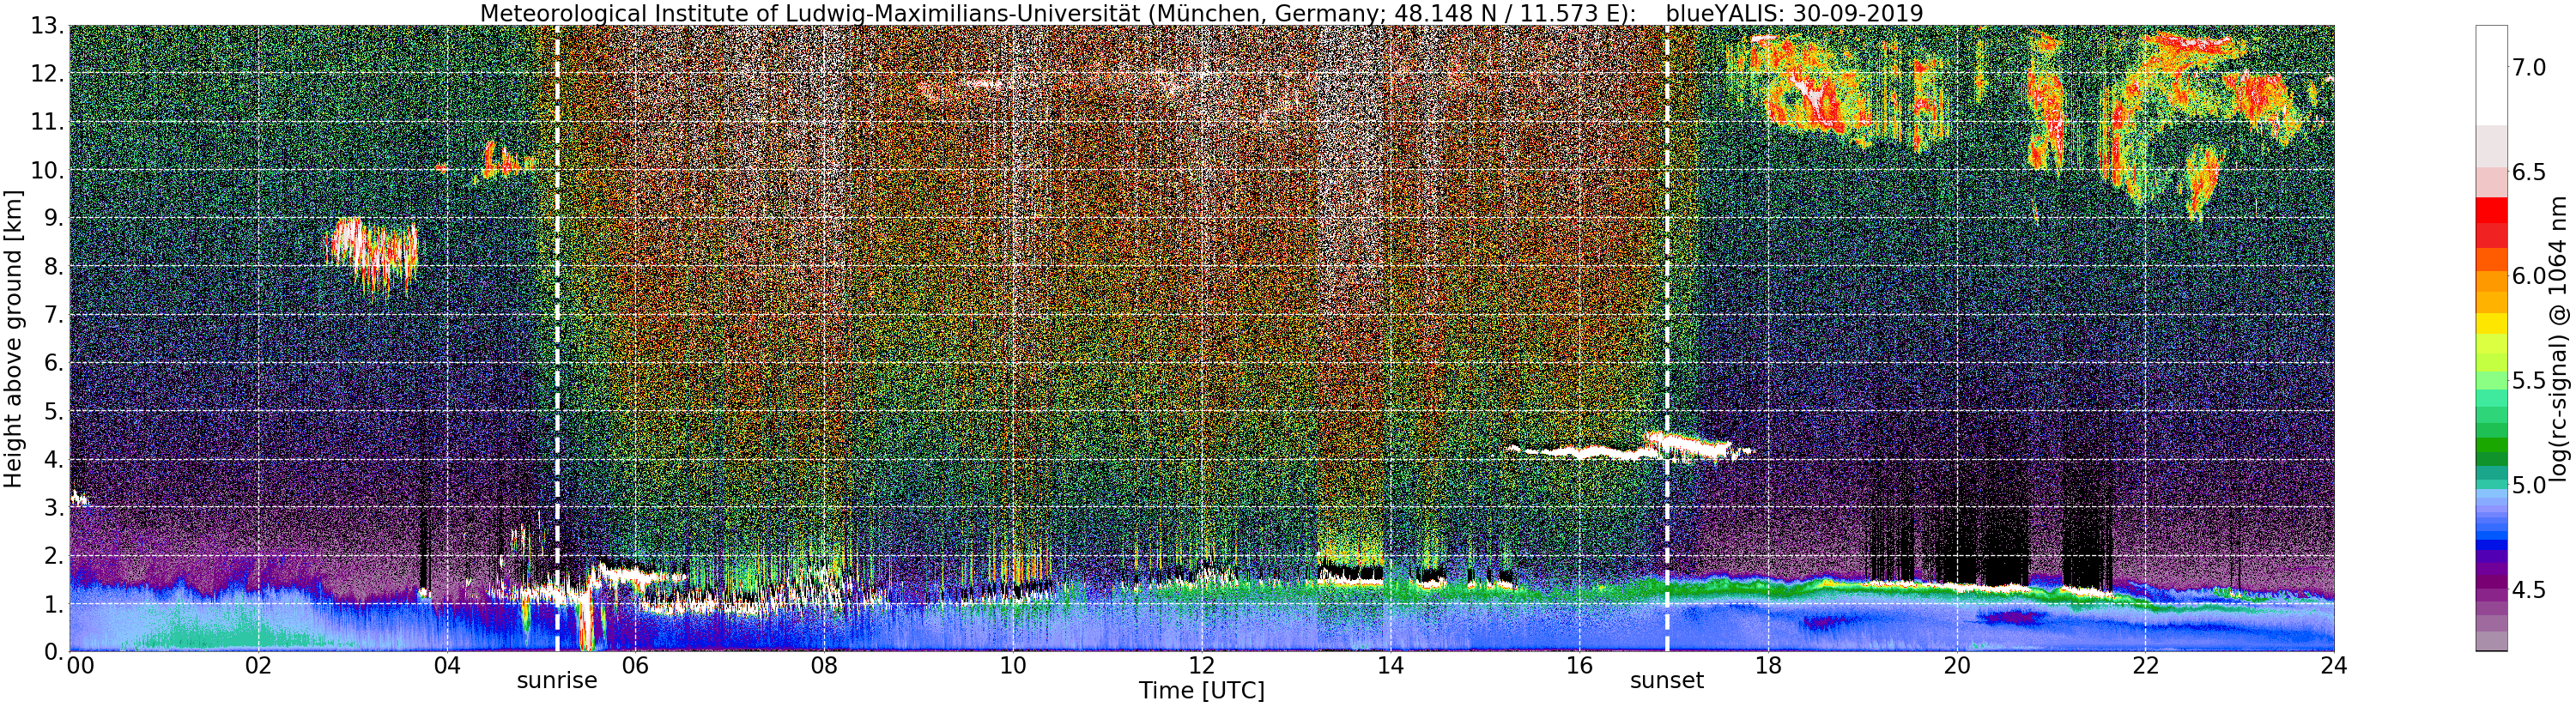2576x707 pixels.
Task: Click the x-axis tick label '24'
Action: tap(2334, 666)
